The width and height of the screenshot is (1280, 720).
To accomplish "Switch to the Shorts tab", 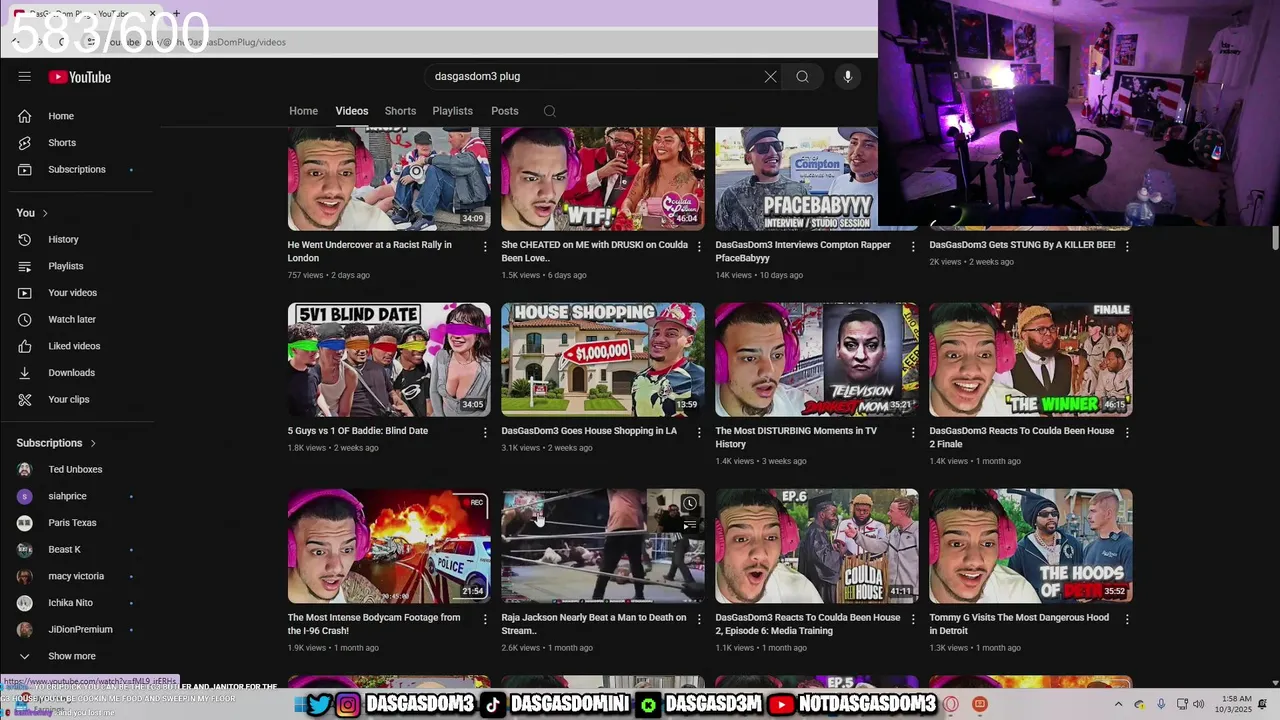I will coord(400,111).
